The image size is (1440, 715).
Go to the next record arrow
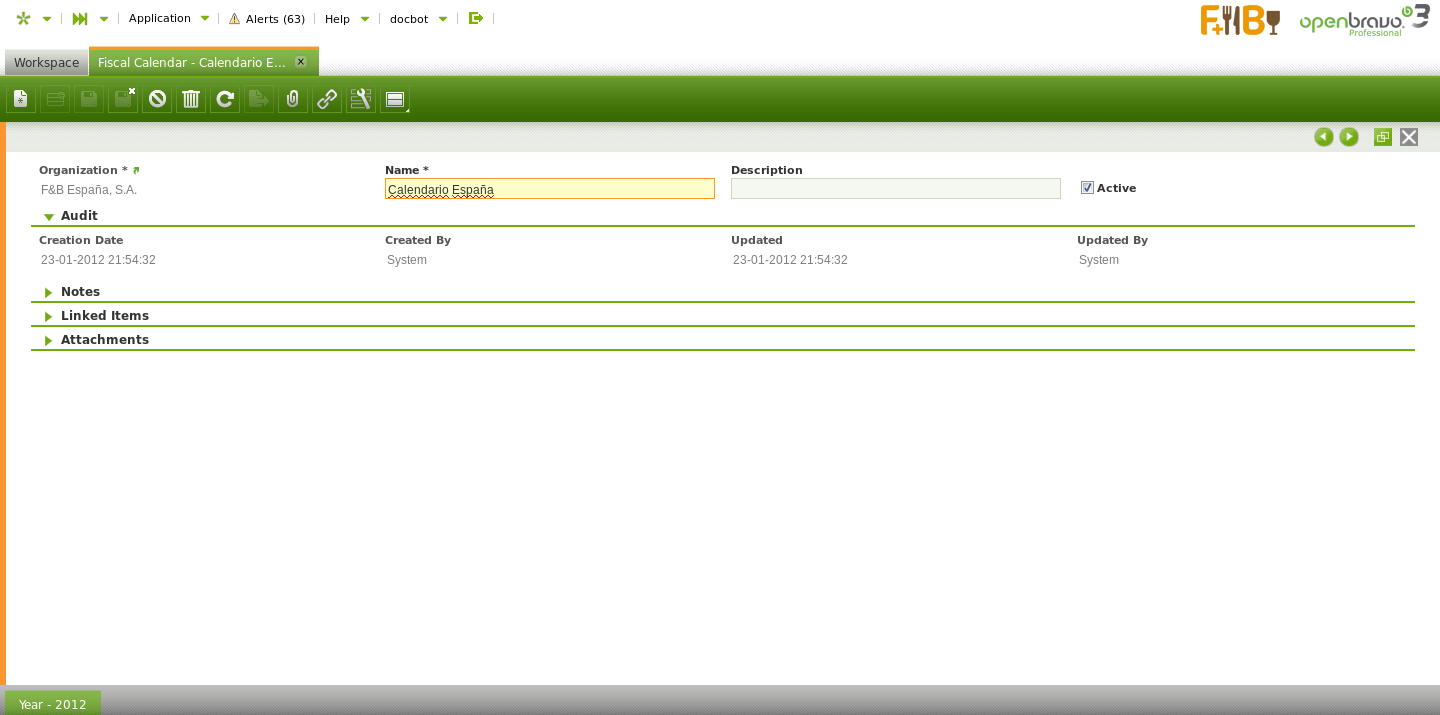click(x=1349, y=137)
